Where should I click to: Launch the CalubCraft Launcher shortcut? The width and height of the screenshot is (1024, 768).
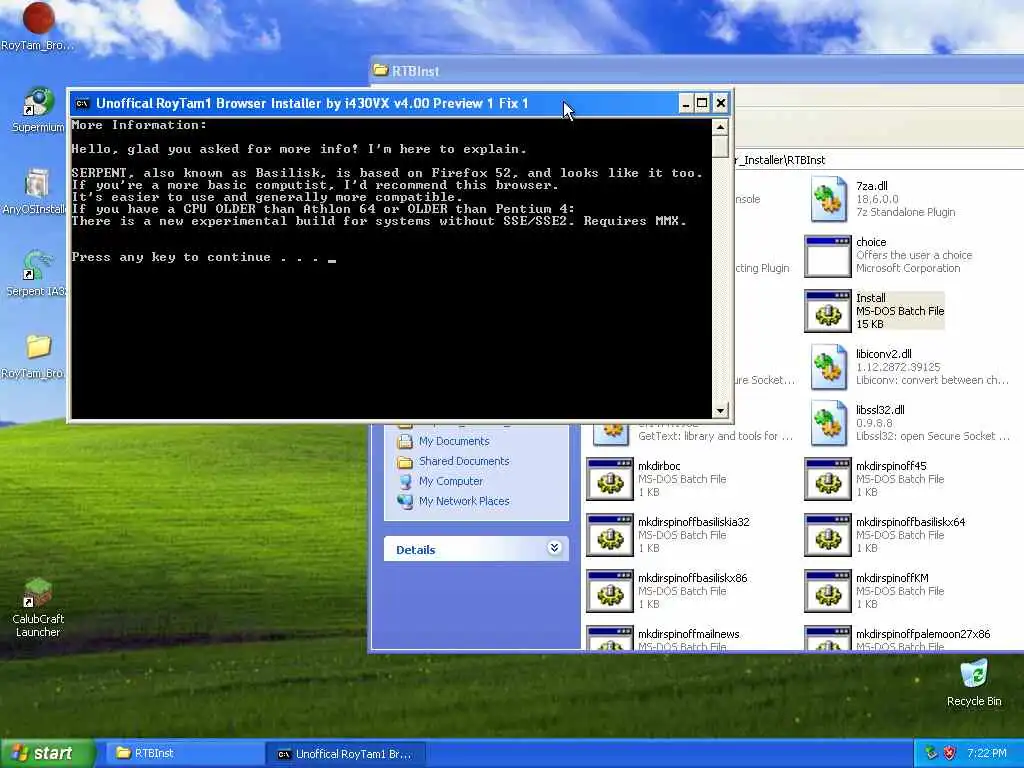click(38, 593)
